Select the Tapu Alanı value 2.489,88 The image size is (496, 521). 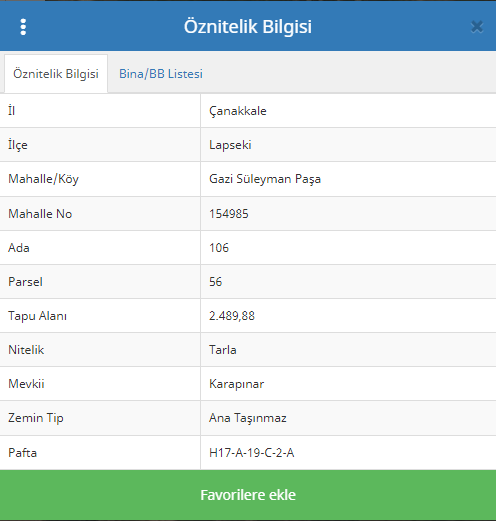pyautogui.click(x=232, y=316)
